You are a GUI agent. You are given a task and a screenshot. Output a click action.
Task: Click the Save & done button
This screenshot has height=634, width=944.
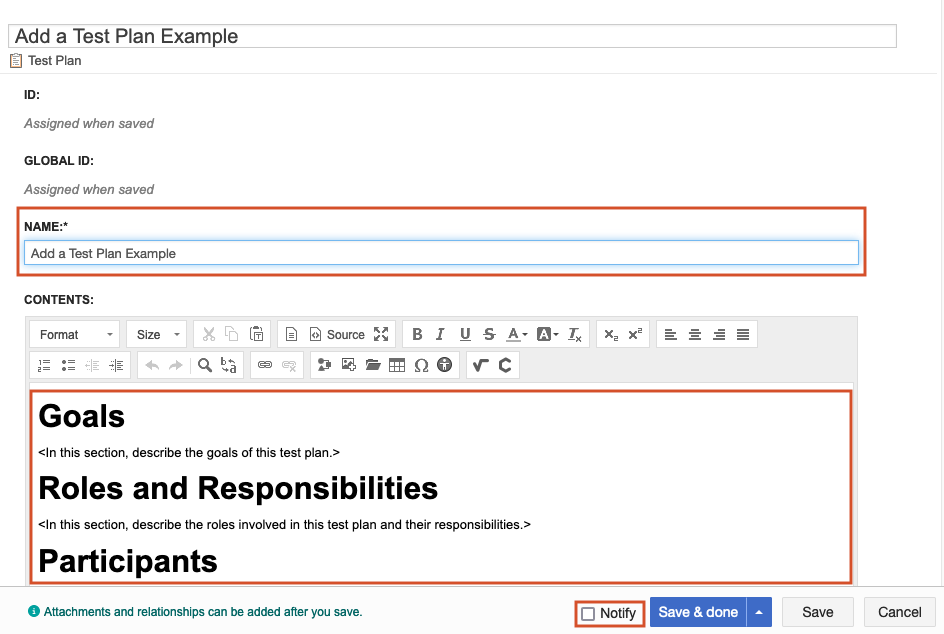pos(698,612)
